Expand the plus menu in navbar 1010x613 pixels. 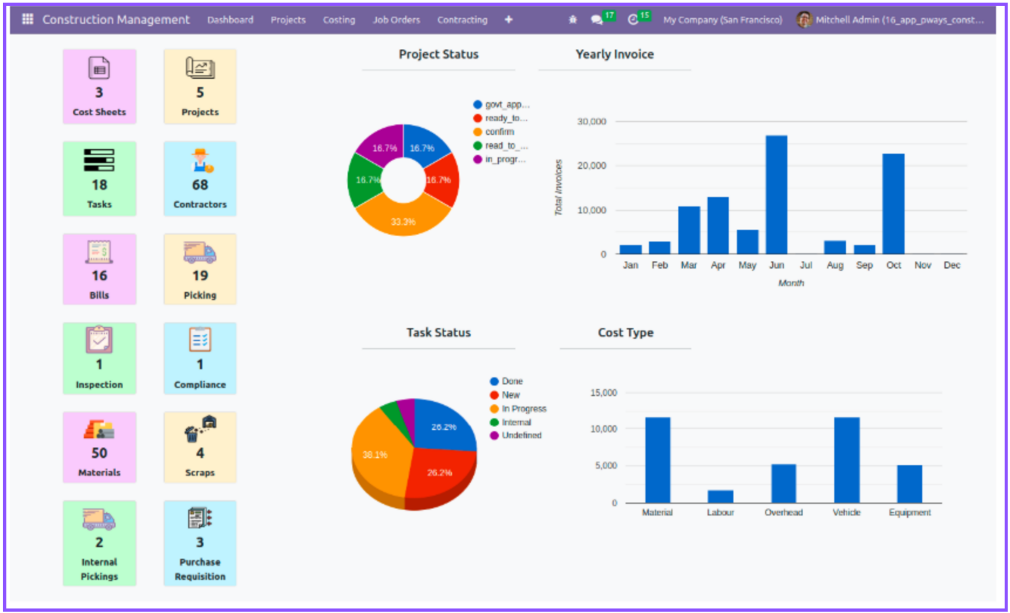[x=509, y=20]
